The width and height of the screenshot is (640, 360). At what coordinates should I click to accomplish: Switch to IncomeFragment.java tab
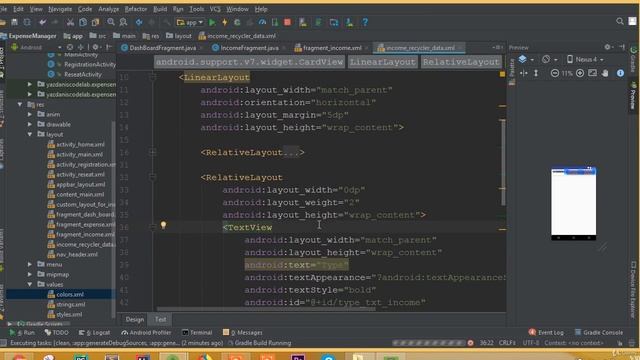coord(249,48)
